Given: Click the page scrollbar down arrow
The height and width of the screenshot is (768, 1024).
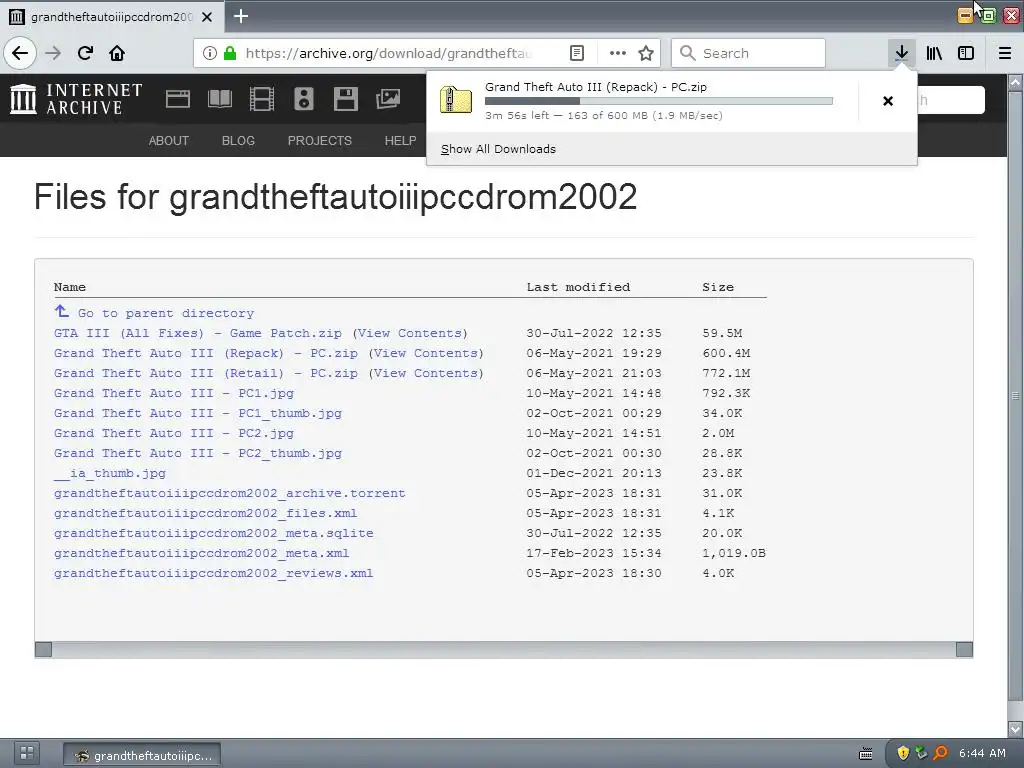Looking at the screenshot, I should [1015, 728].
